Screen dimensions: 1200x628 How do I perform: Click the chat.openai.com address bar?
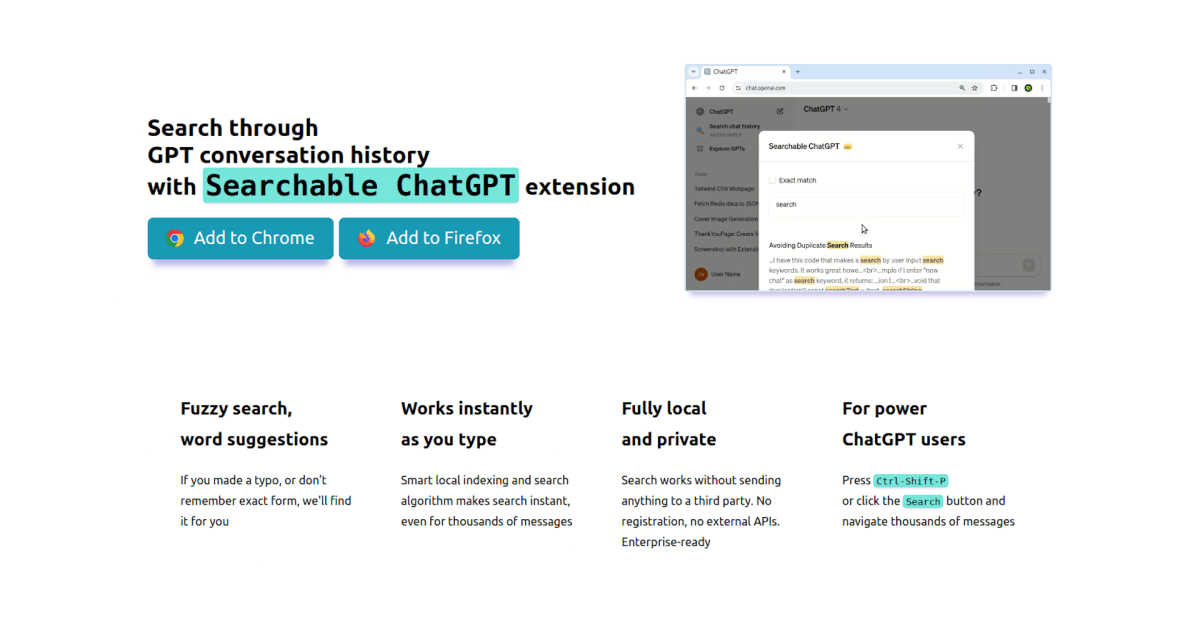[857, 88]
